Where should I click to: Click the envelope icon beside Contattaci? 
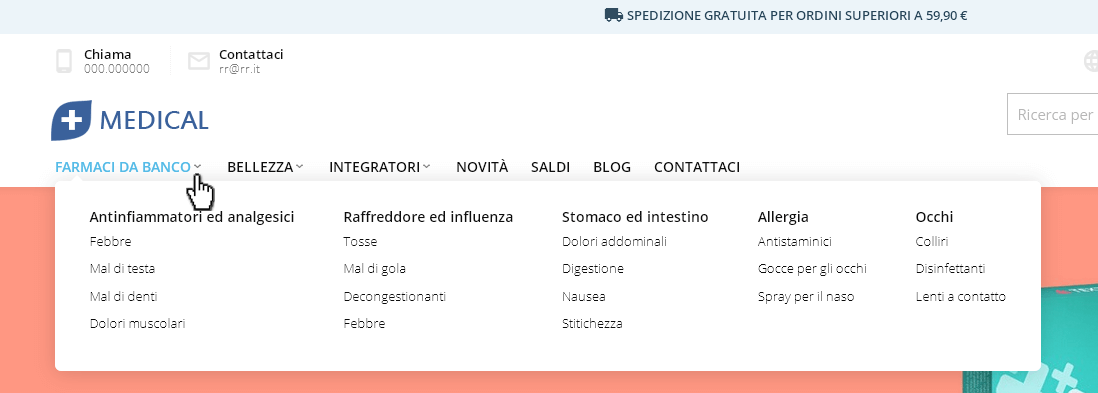199,62
